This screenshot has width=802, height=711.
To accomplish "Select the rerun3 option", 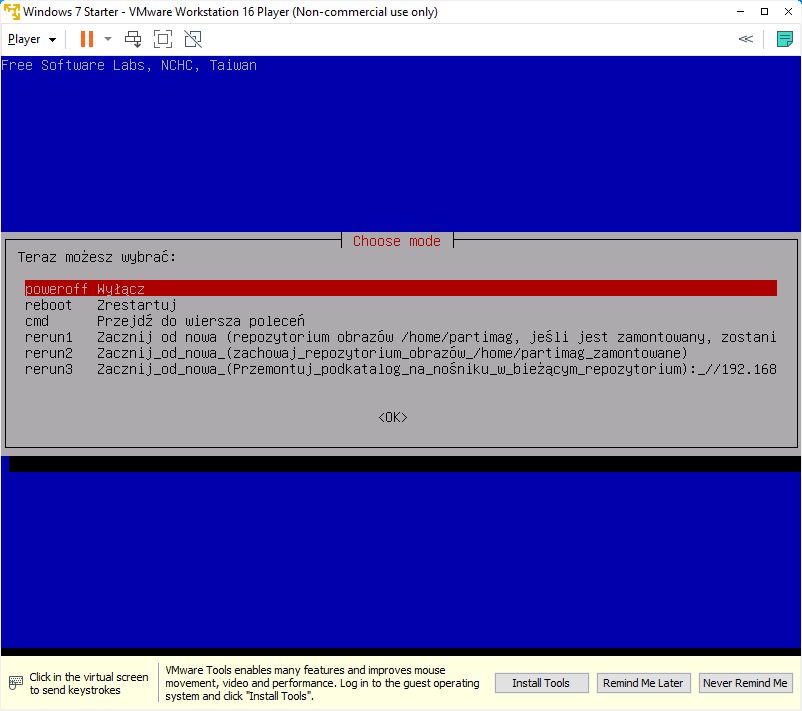I will coord(400,369).
